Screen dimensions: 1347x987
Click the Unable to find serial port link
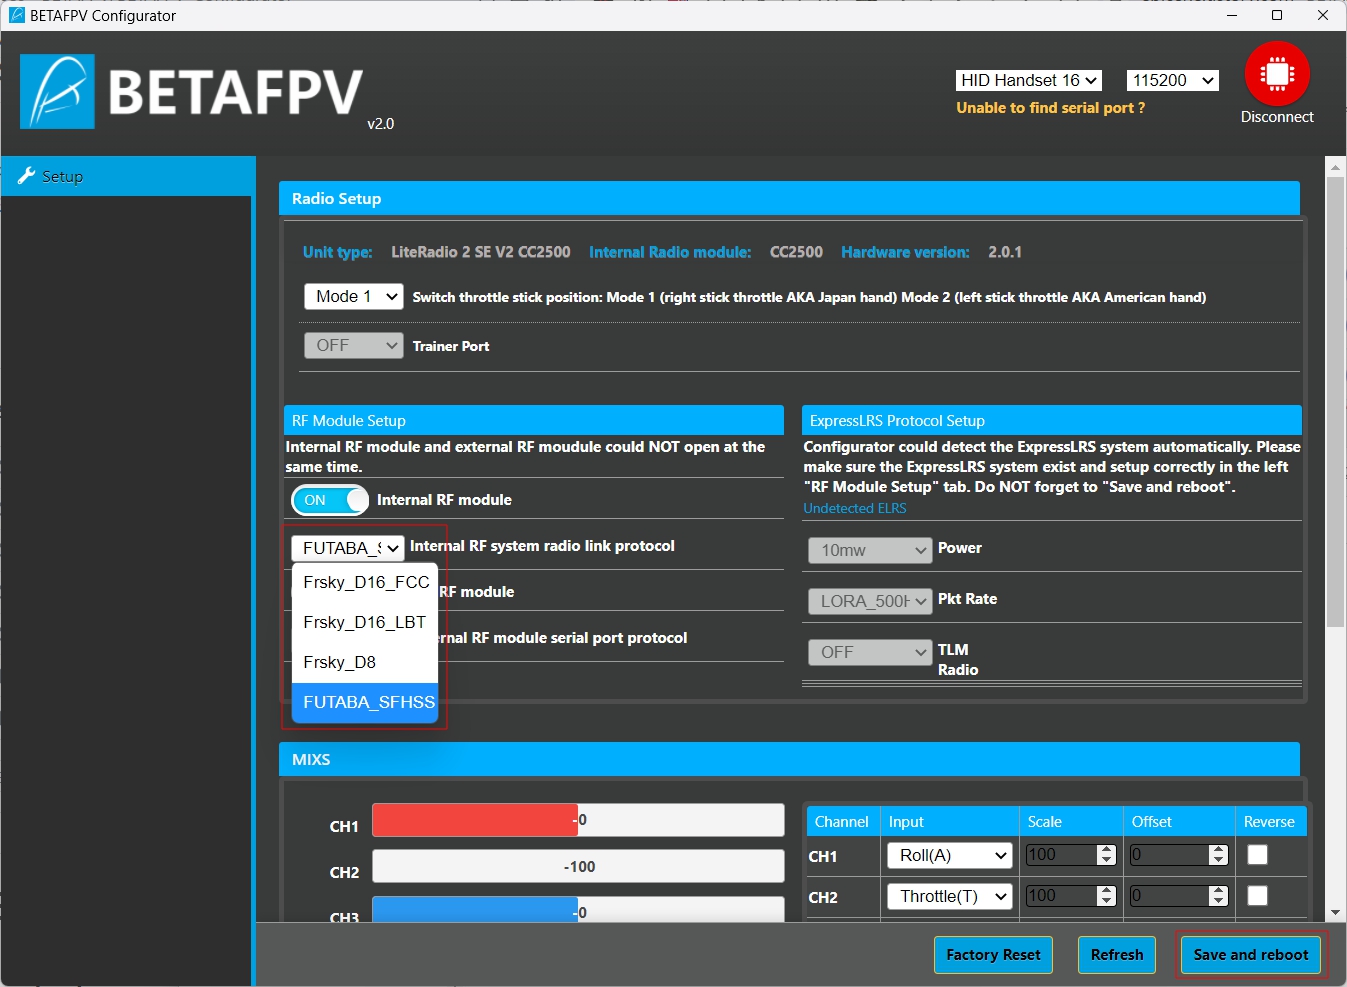(1050, 108)
